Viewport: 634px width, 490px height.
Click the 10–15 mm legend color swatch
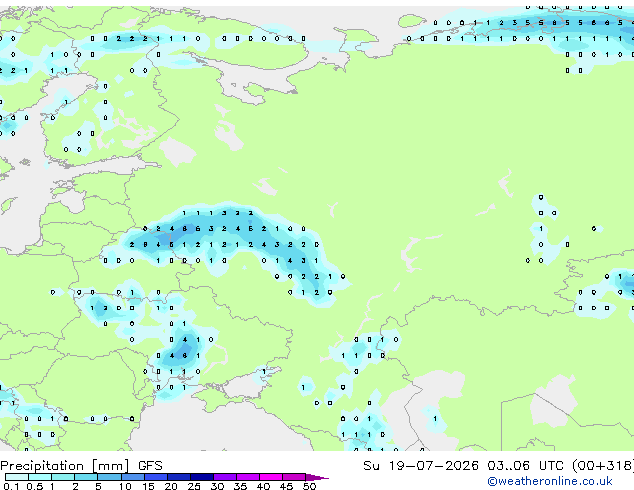point(133,477)
